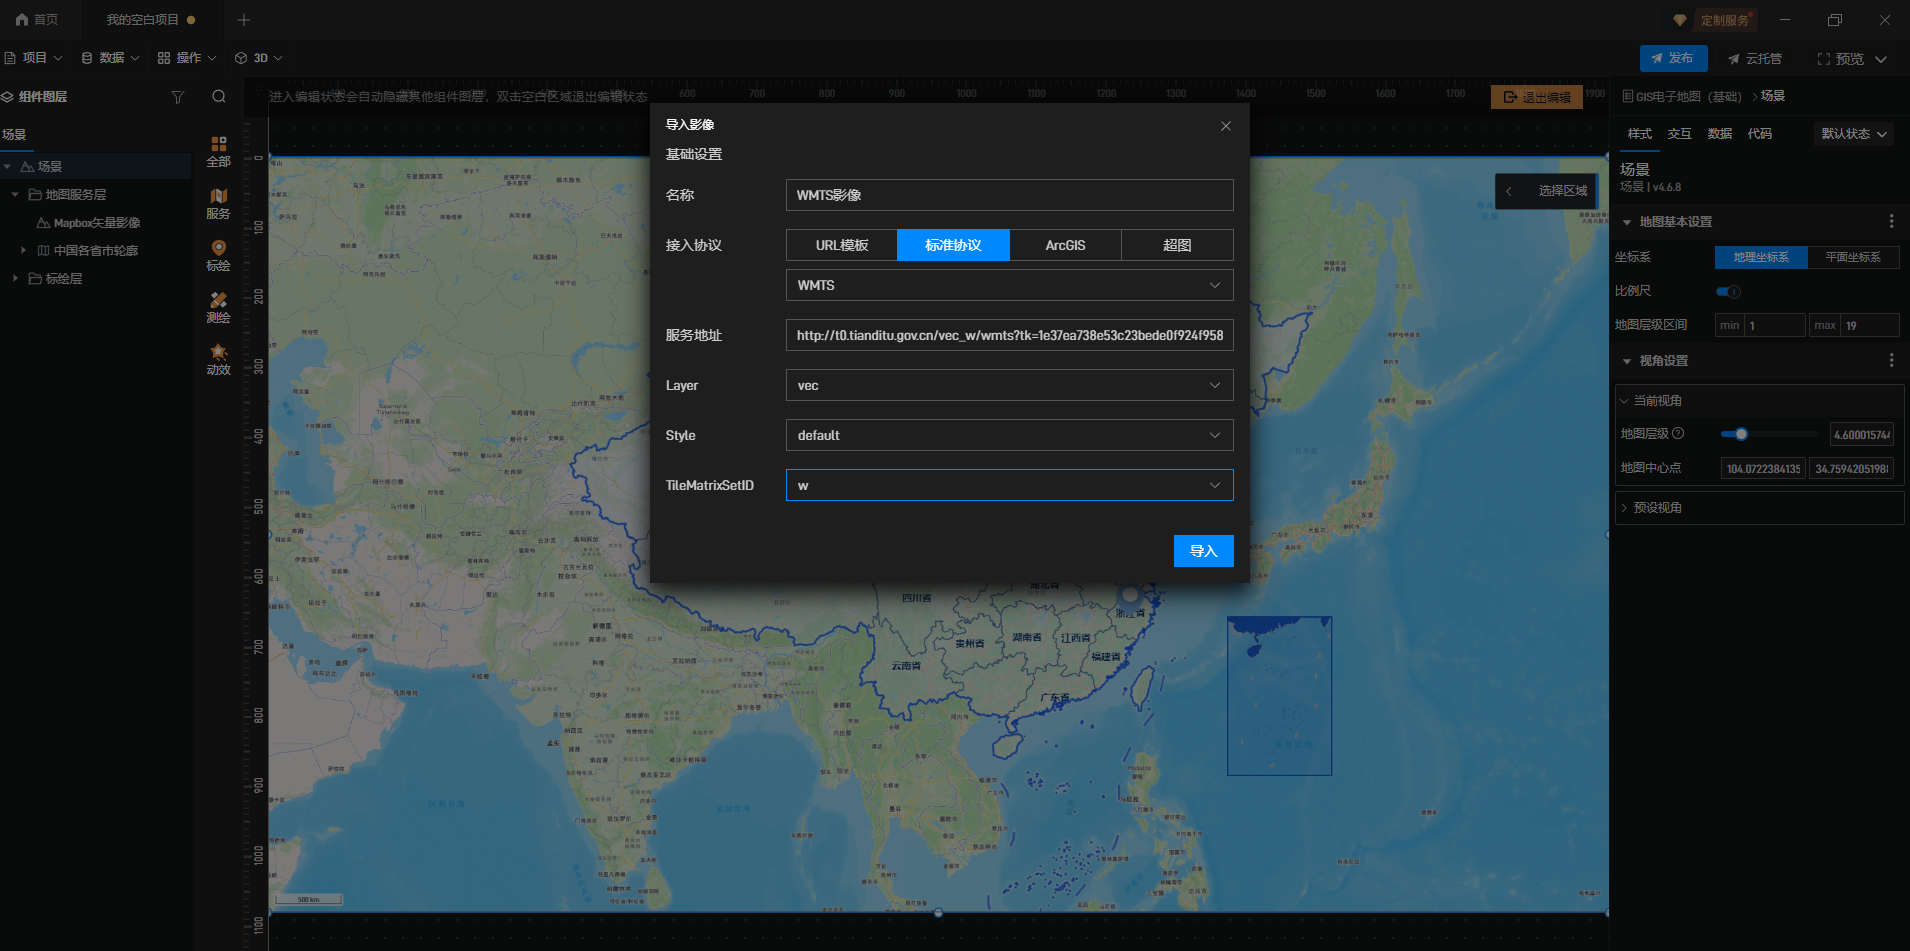Screen dimensions: 1910x951
Task: Open the TileMatrixSetID dropdown
Action: pyautogui.click(x=1009, y=485)
